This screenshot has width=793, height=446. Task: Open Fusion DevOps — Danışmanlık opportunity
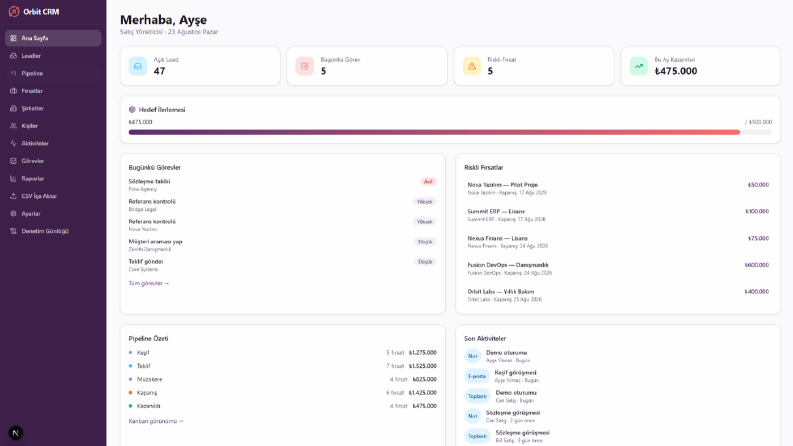618,269
